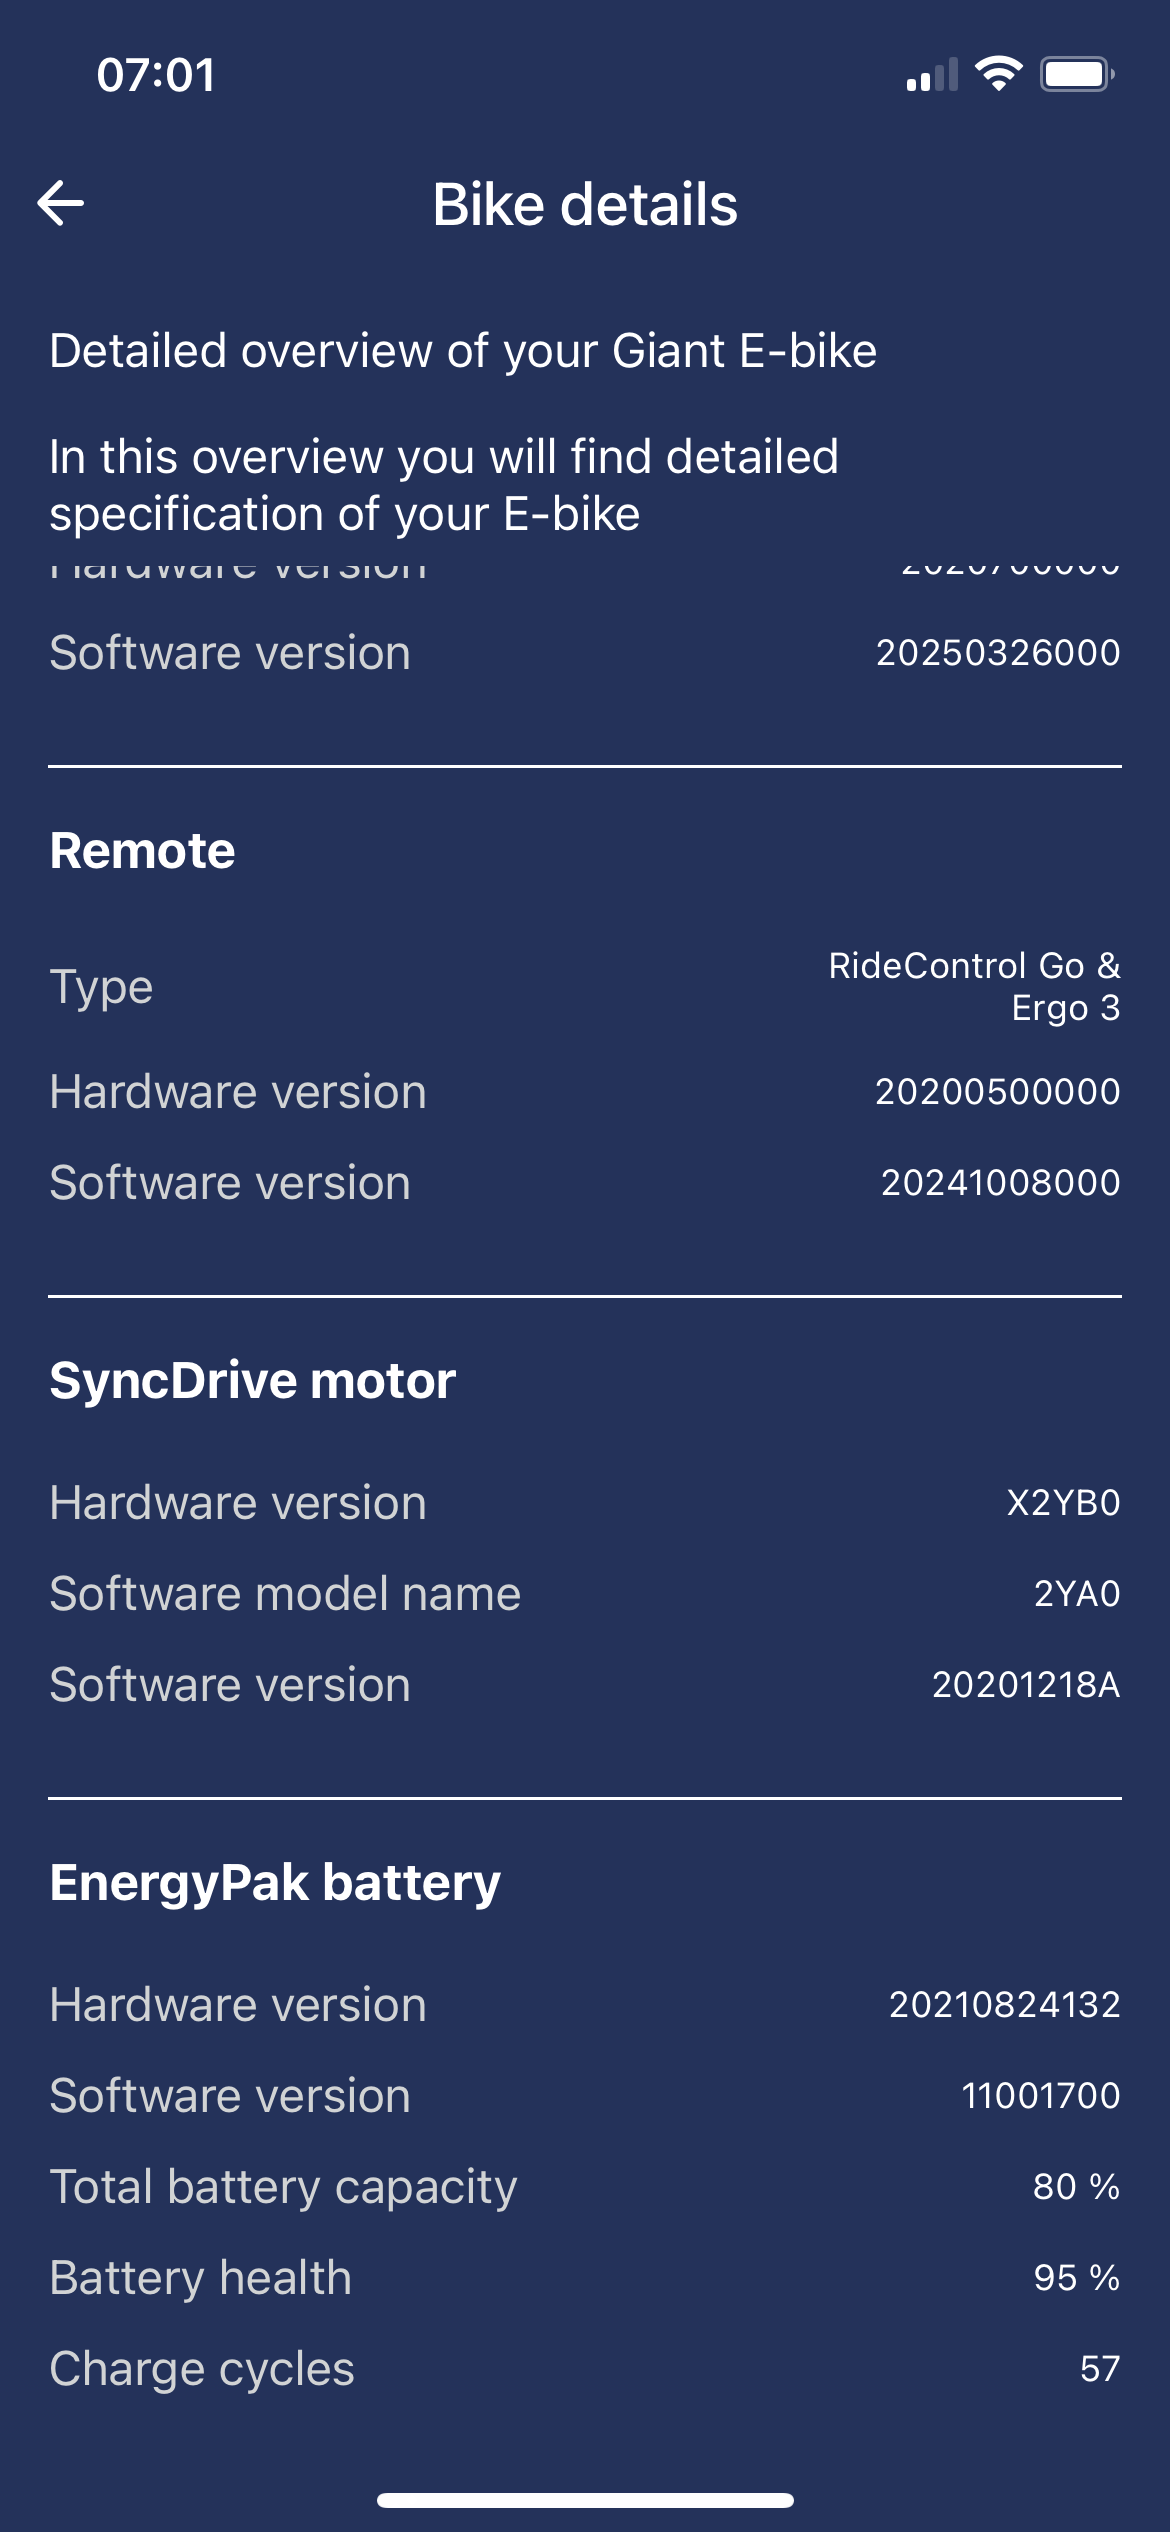1170x2532 pixels.
Task: Tap the back arrow icon
Action: pyautogui.click(x=61, y=204)
